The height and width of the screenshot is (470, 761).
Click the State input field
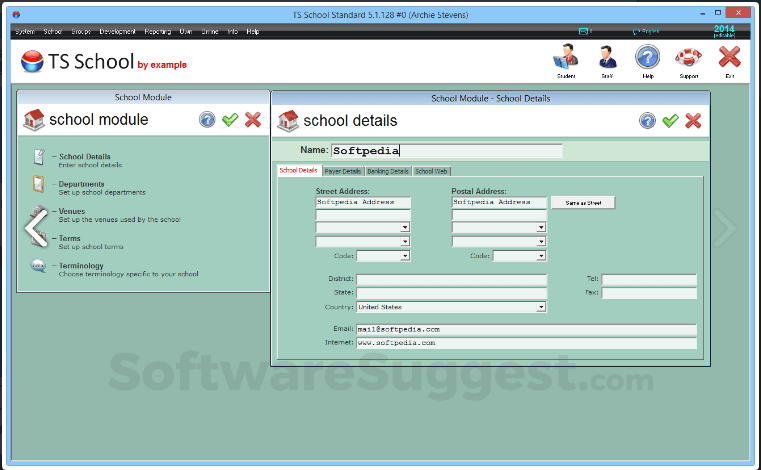pyautogui.click(x=451, y=293)
